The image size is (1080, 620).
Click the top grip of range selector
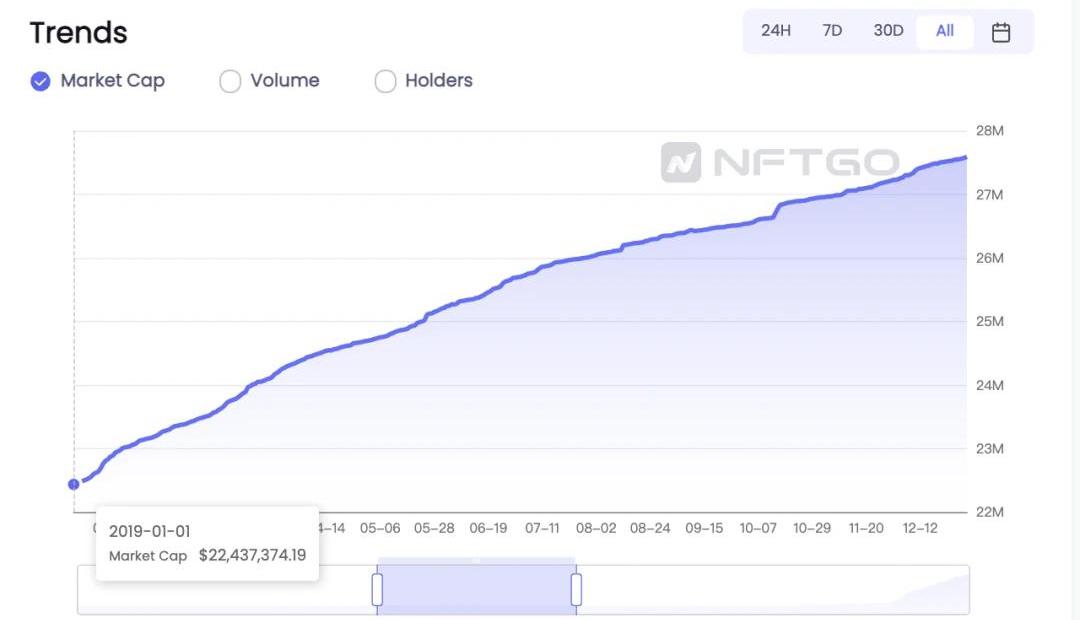tap(476, 560)
